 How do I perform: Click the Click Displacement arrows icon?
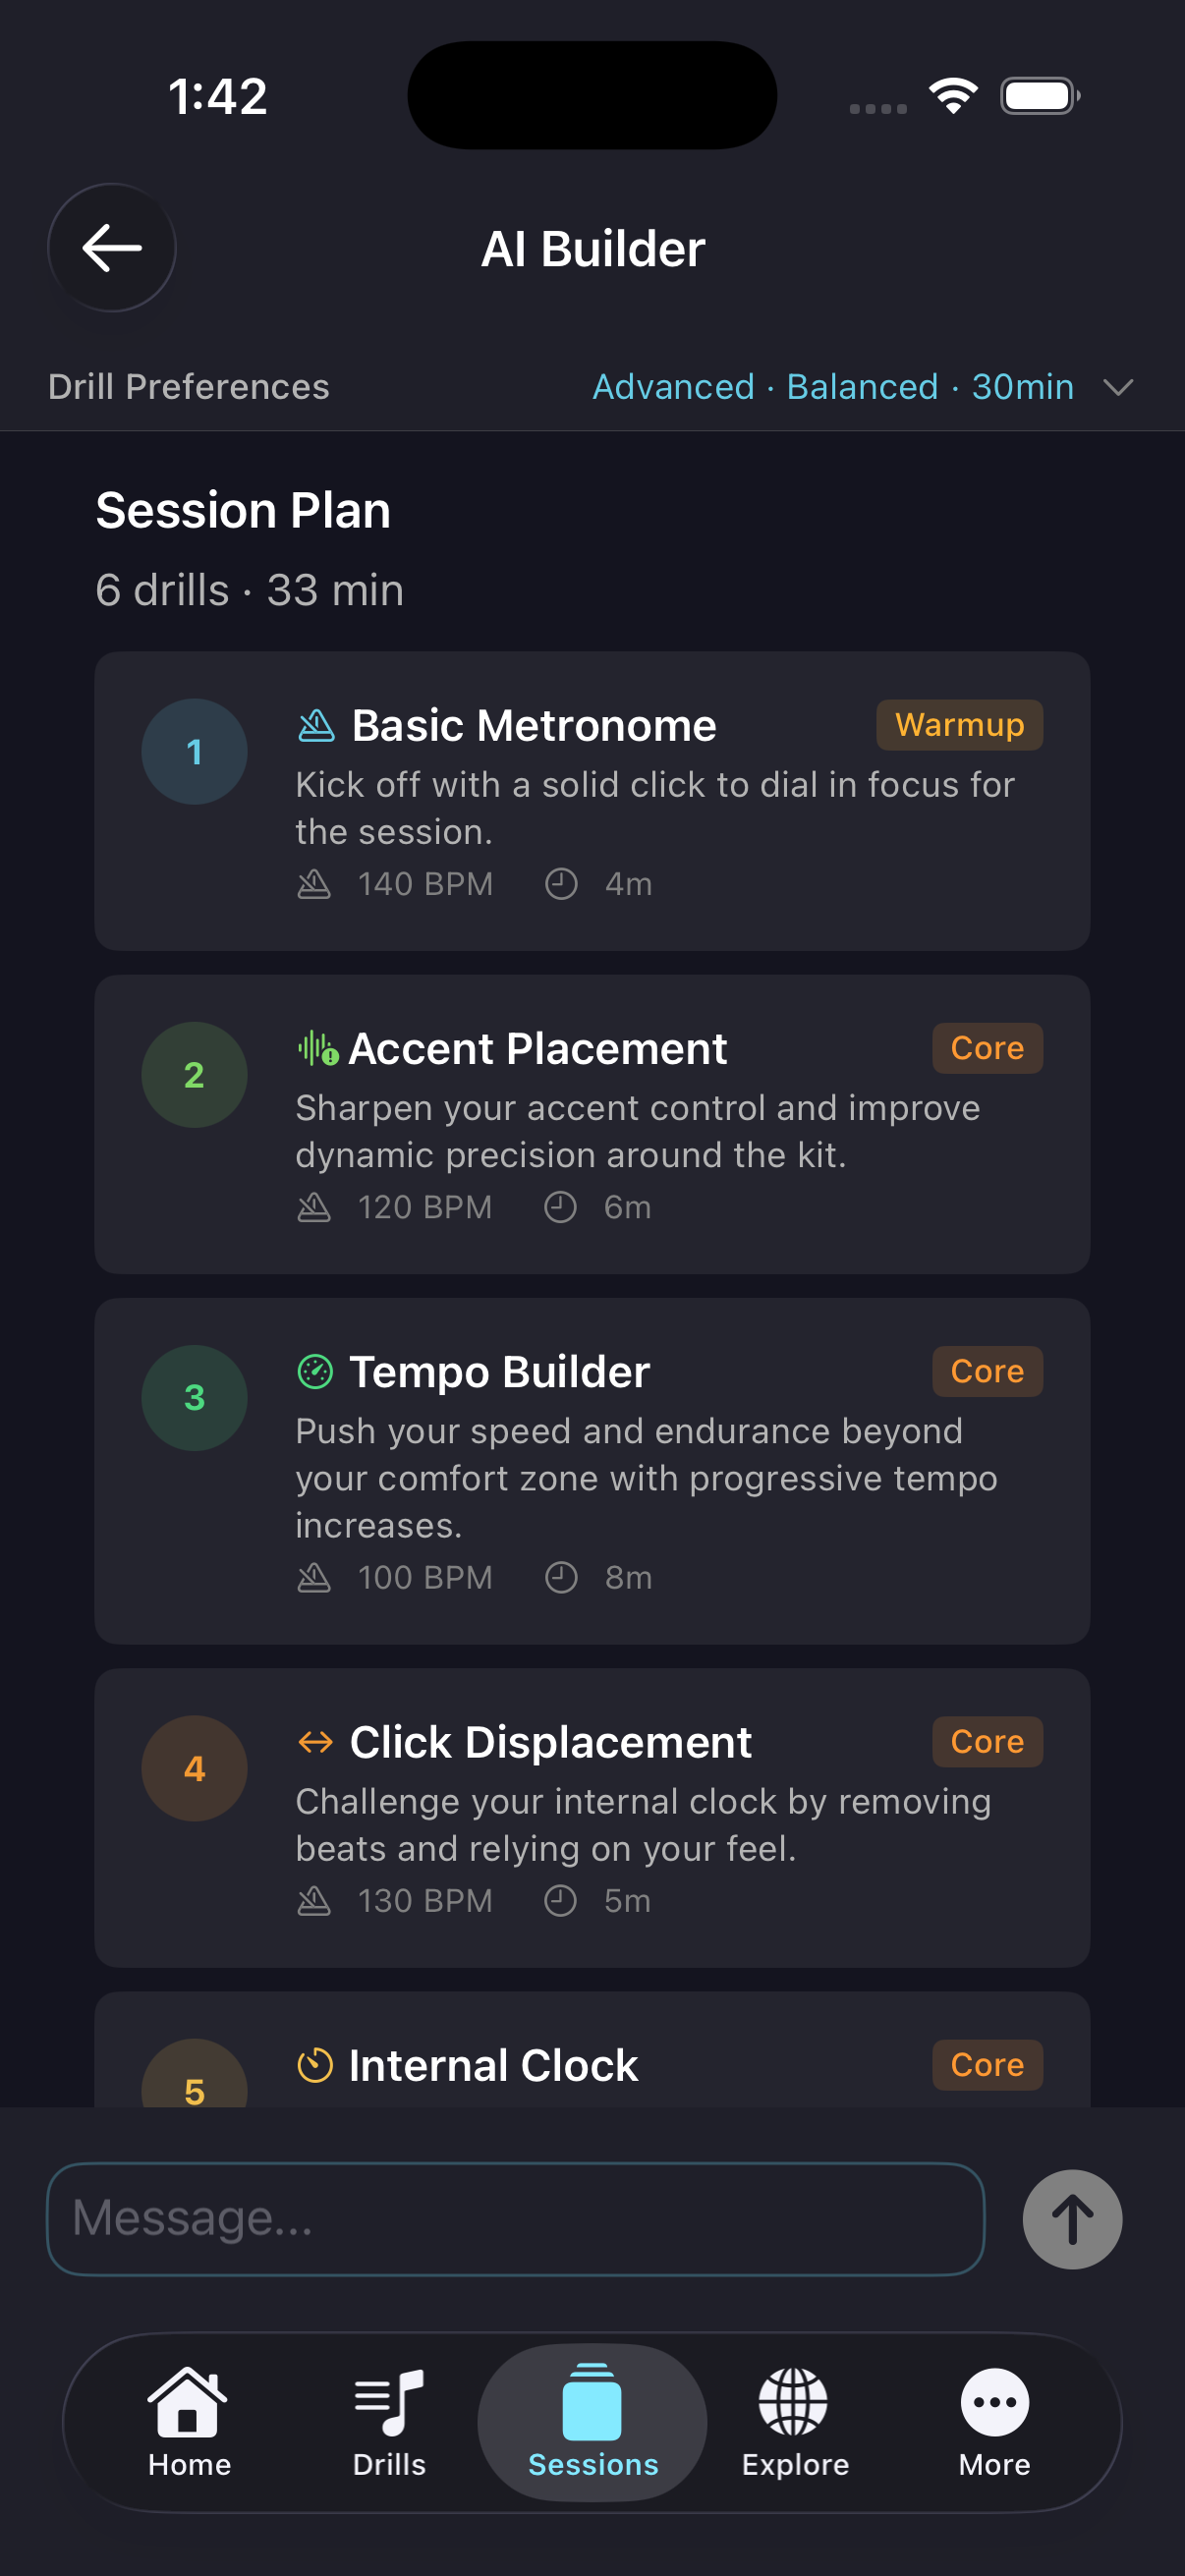(315, 1741)
